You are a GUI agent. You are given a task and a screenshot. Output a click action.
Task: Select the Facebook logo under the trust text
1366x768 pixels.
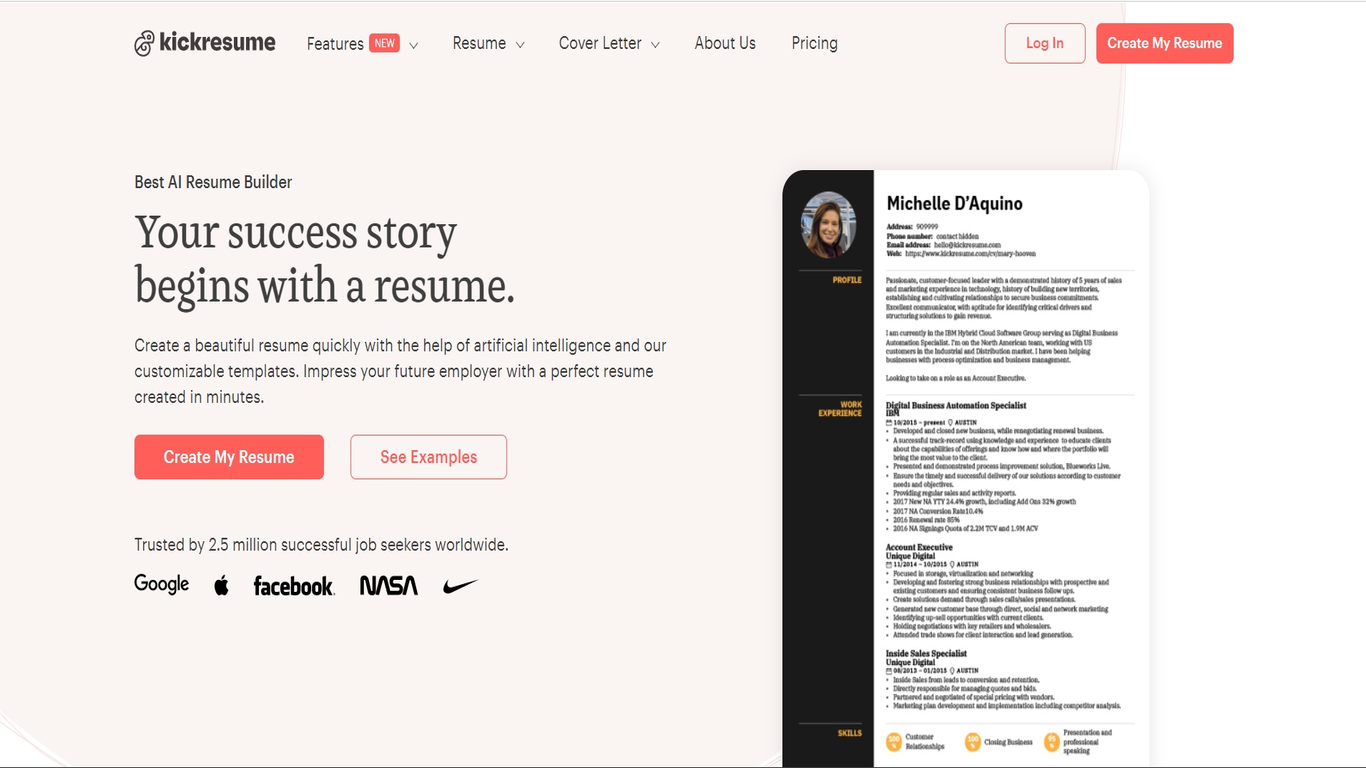pyautogui.click(x=293, y=586)
